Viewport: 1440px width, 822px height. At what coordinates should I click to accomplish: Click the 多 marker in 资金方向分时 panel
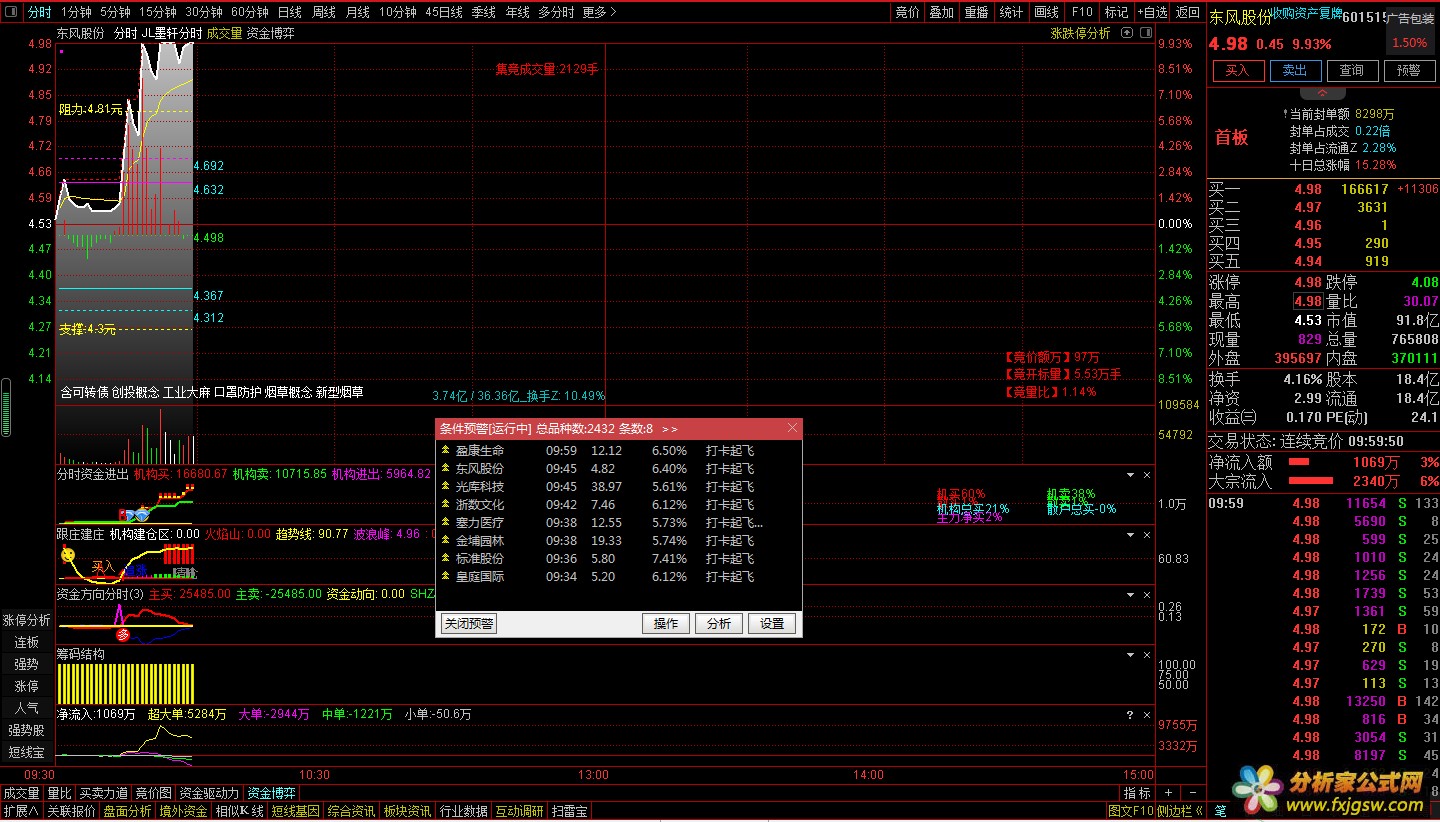tap(124, 634)
